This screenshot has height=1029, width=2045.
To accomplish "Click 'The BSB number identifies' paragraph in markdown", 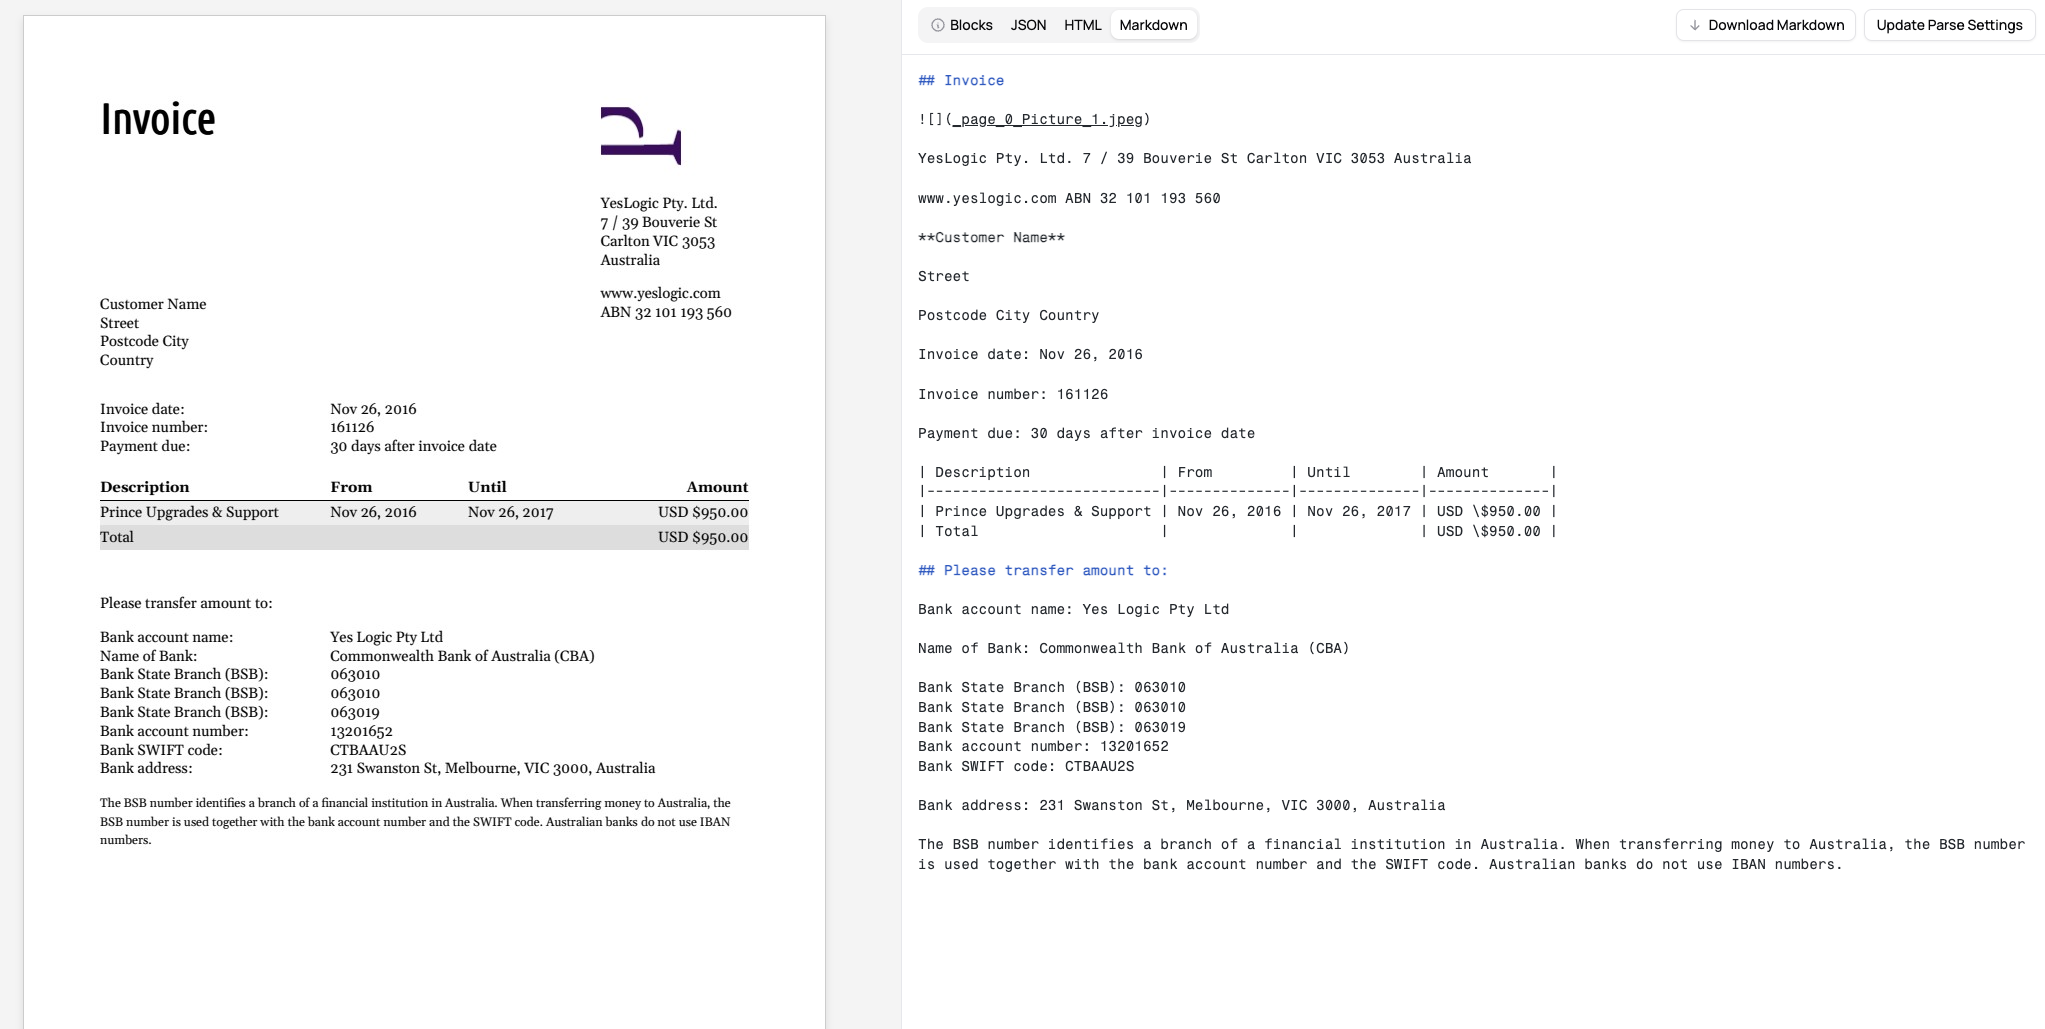I will (x=1471, y=854).
